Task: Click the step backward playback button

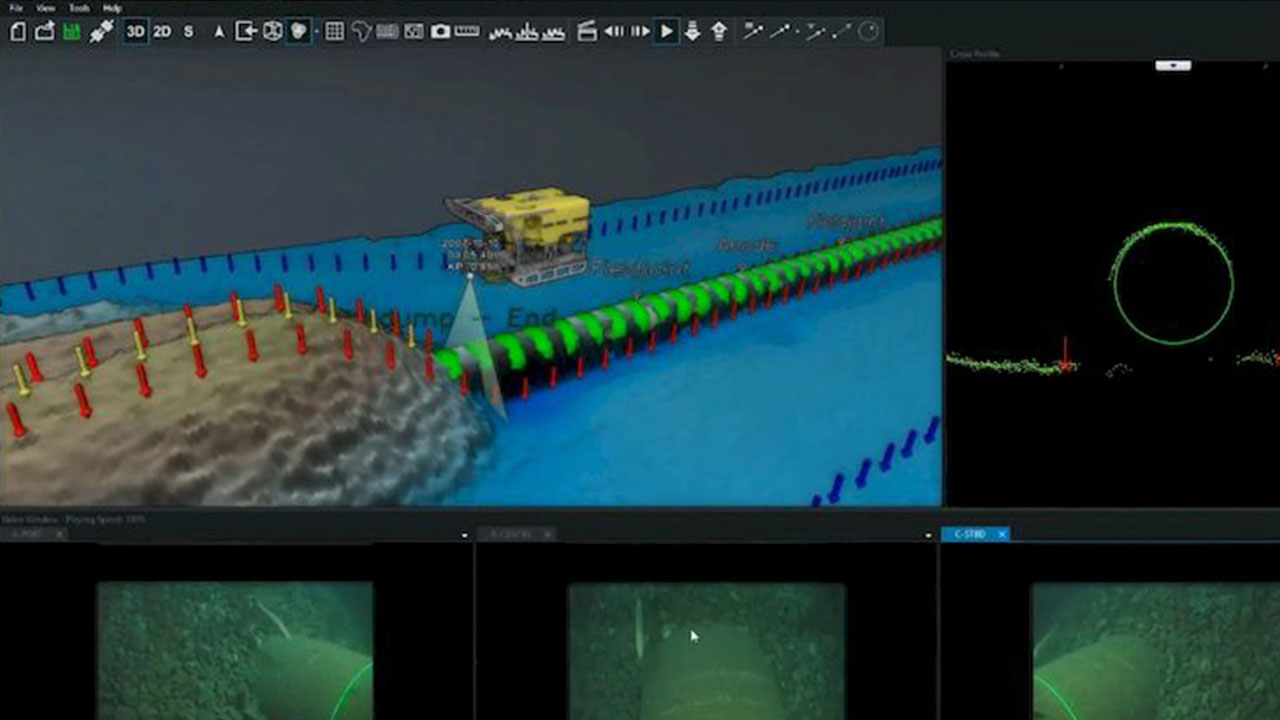Action: [x=614, y=32]
